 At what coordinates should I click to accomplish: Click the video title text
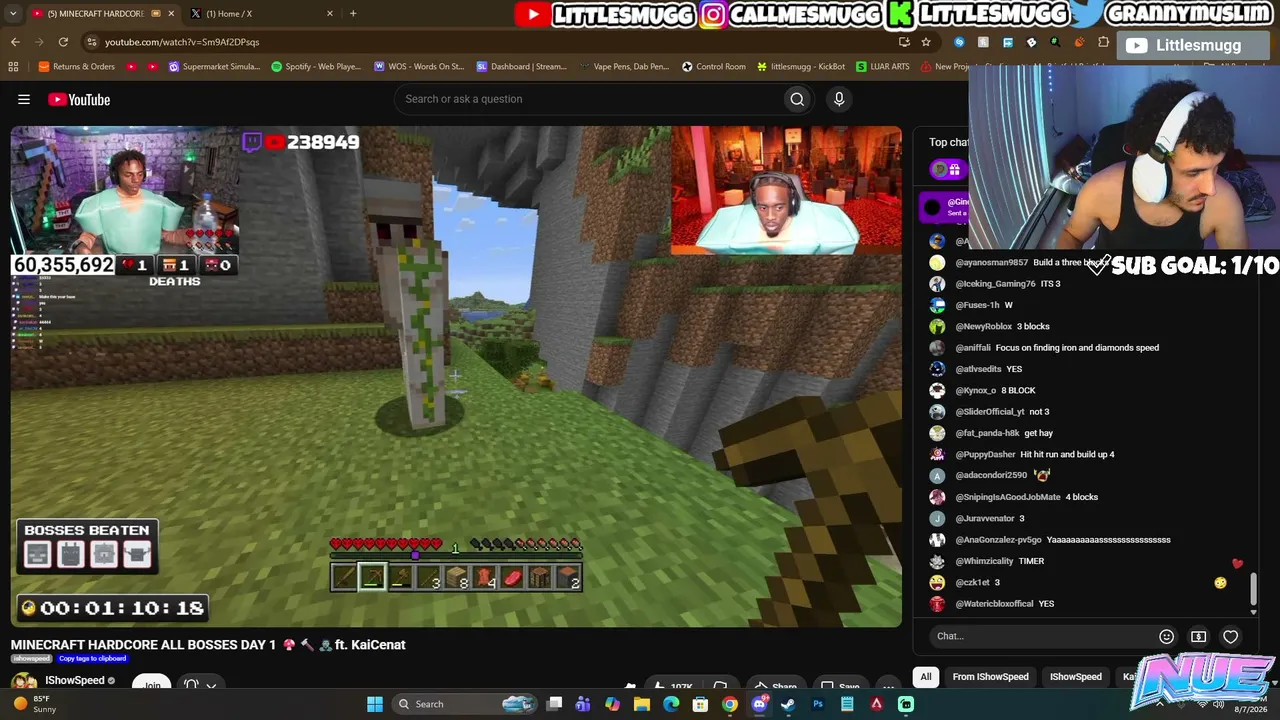click(x=208, y=645)
